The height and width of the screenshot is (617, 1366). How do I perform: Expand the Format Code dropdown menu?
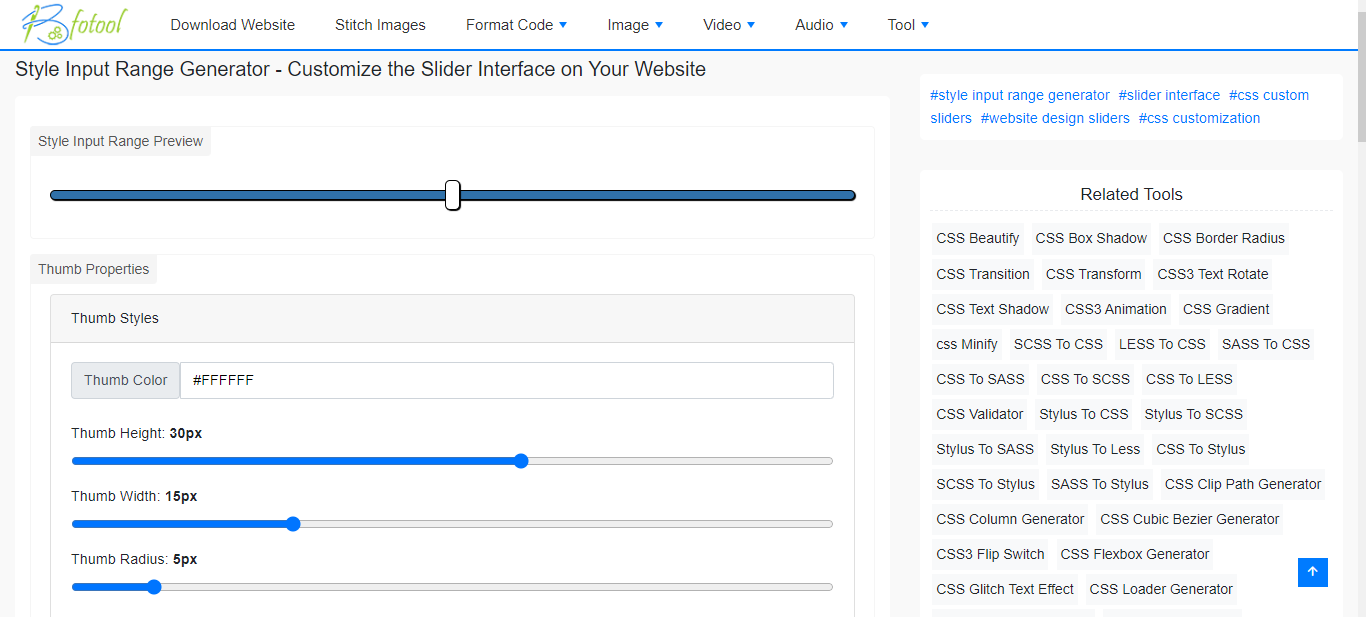click(x=516, y=25)
